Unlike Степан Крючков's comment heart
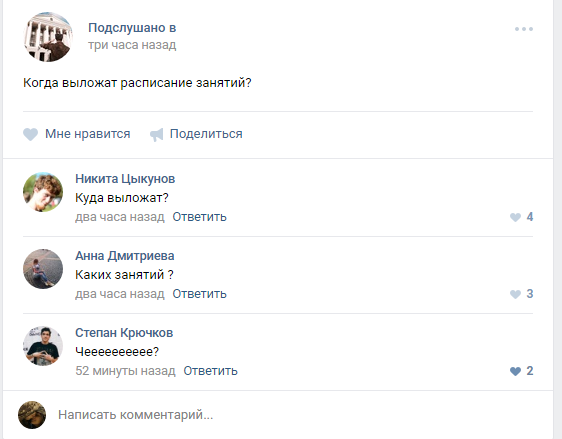Viewport: 562px width, 439px height. [x=515, y=371]
